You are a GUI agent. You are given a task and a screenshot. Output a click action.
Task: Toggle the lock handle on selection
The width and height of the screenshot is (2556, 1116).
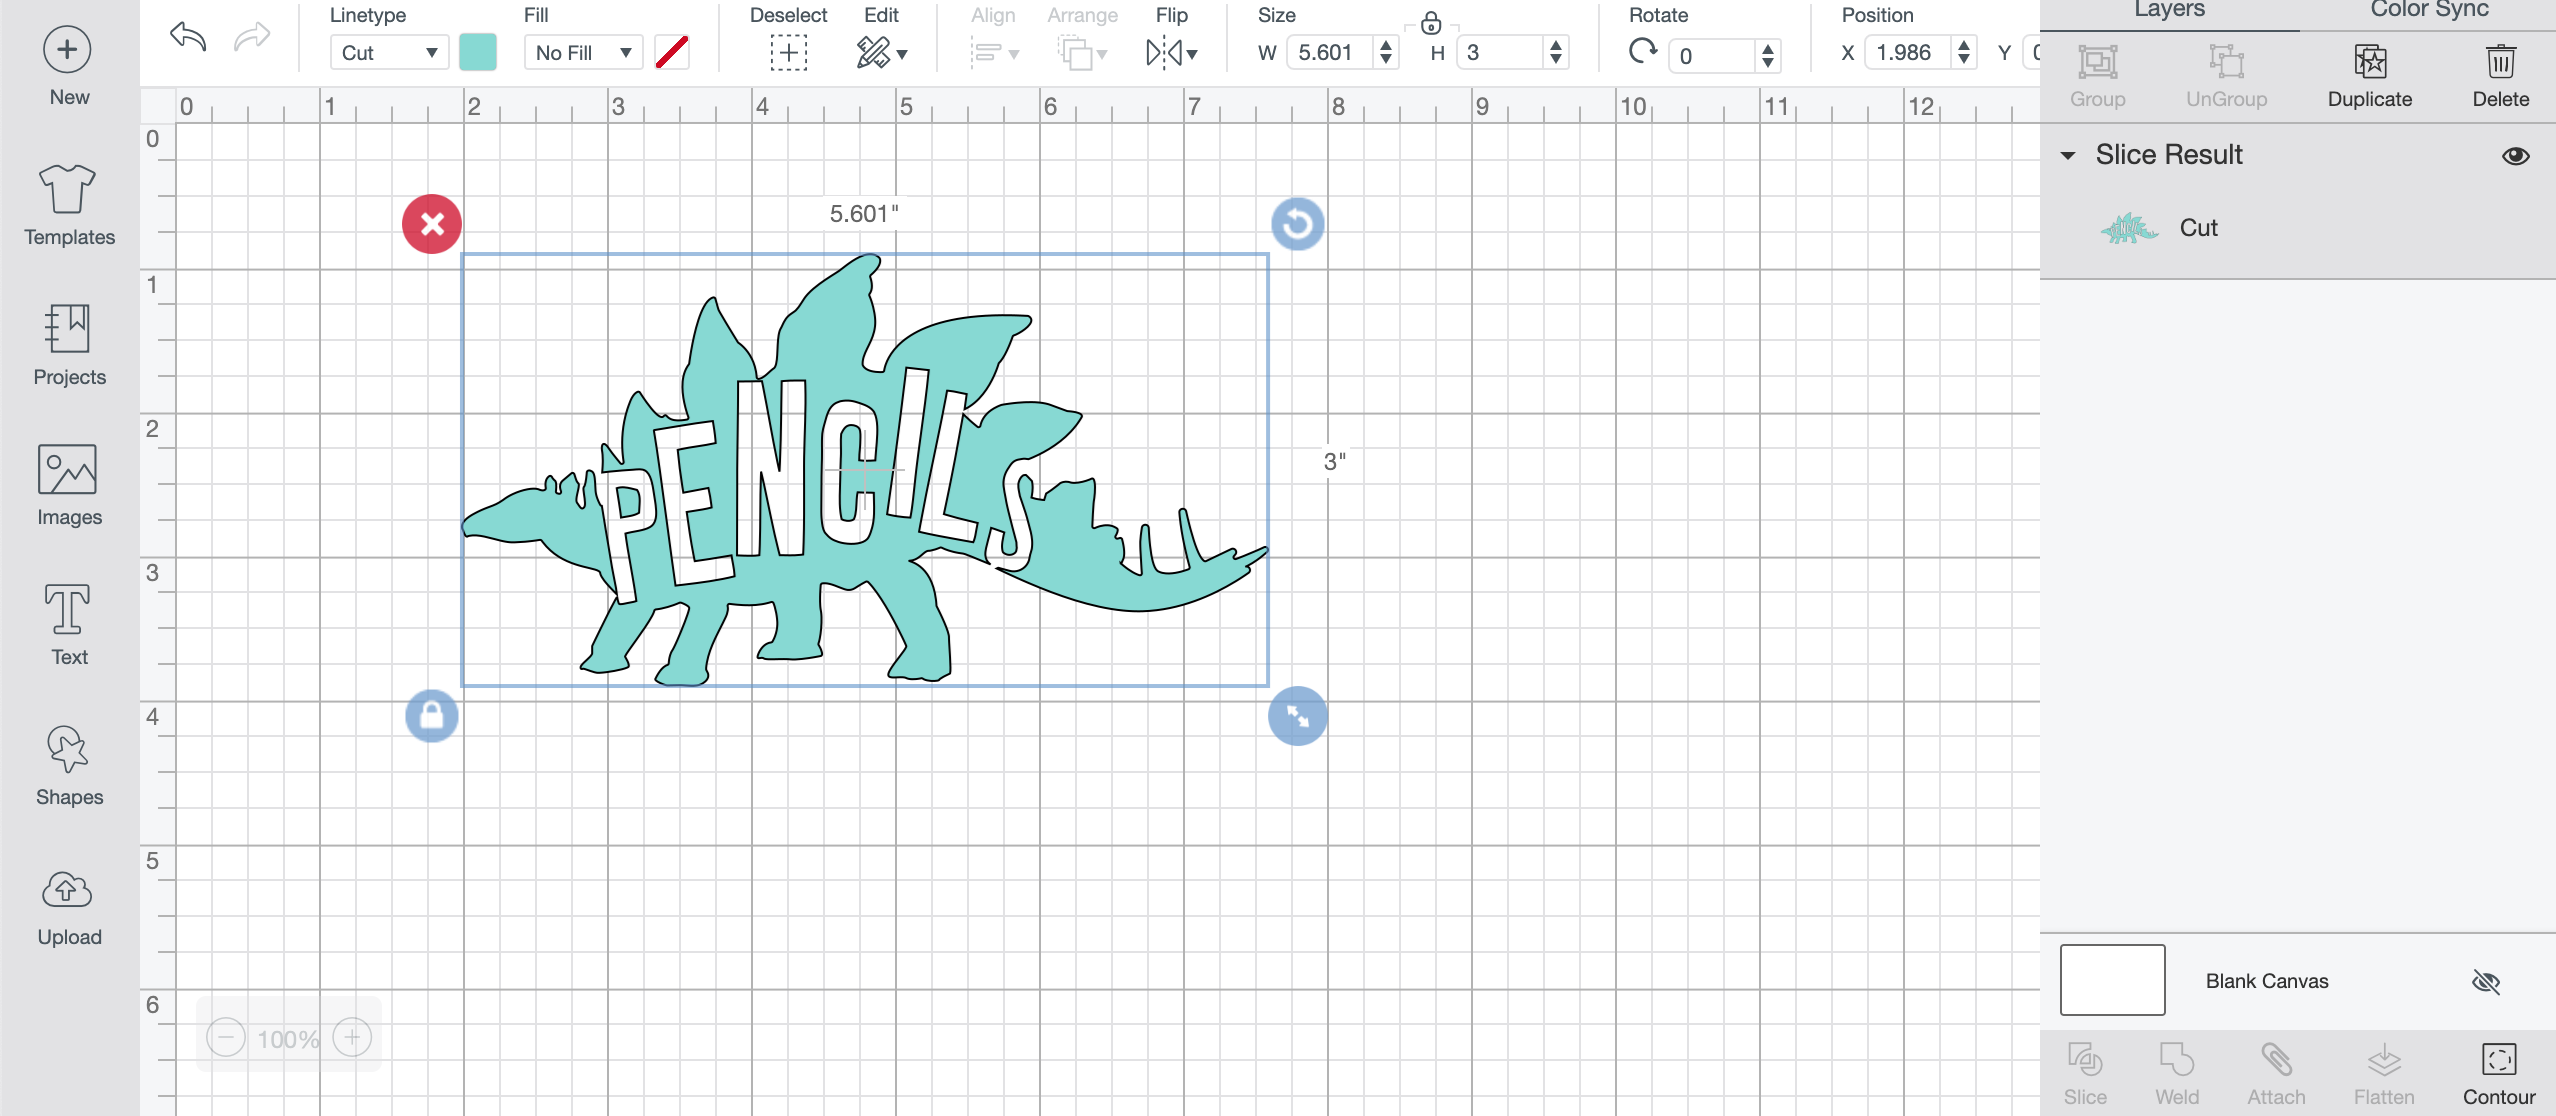[432, 716]
